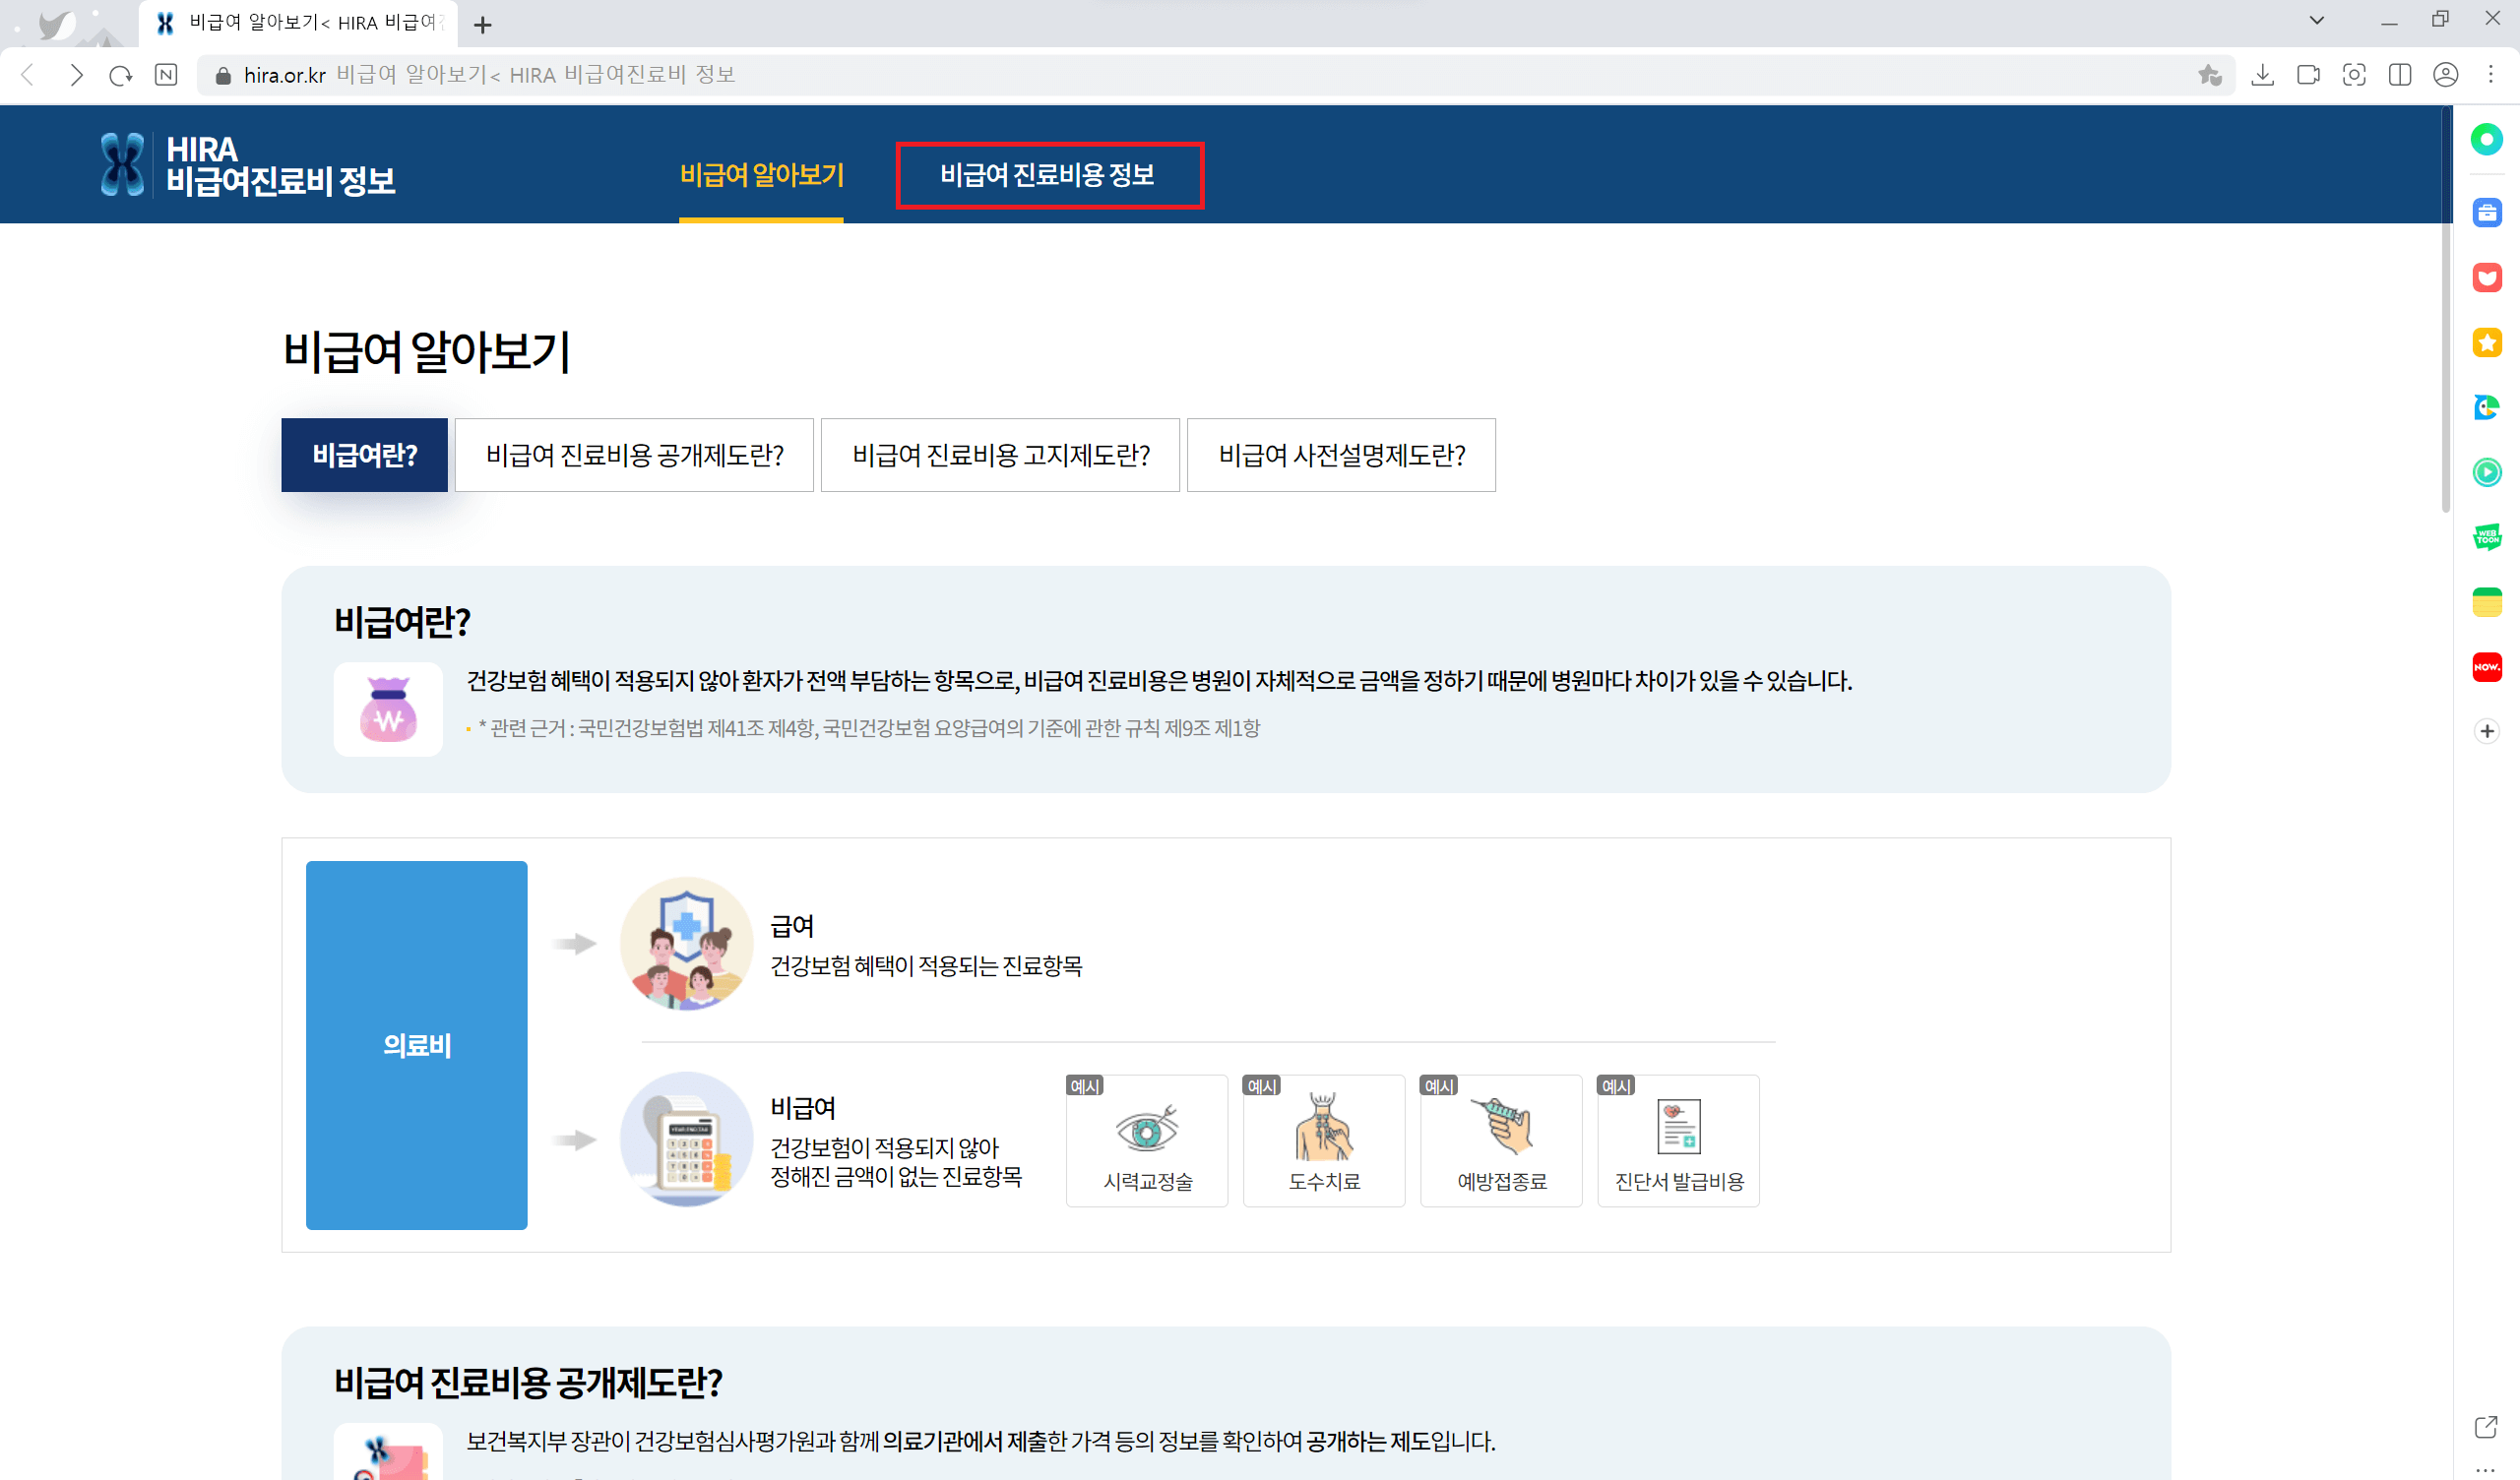
Task: Open the yellow star favorites sidebar app
Action: click(x=2487, y=342)
